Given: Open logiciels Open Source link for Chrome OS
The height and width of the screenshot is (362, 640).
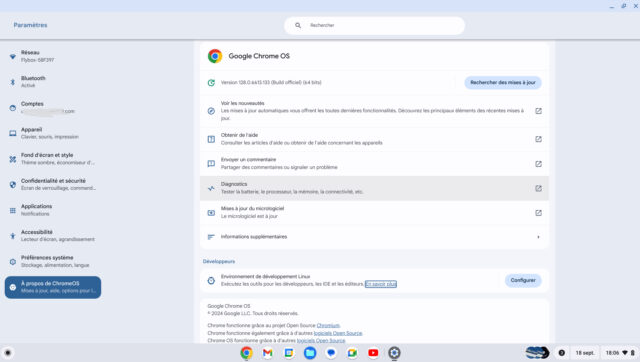Looking at the screenshot, I should (x=321, y=340).
